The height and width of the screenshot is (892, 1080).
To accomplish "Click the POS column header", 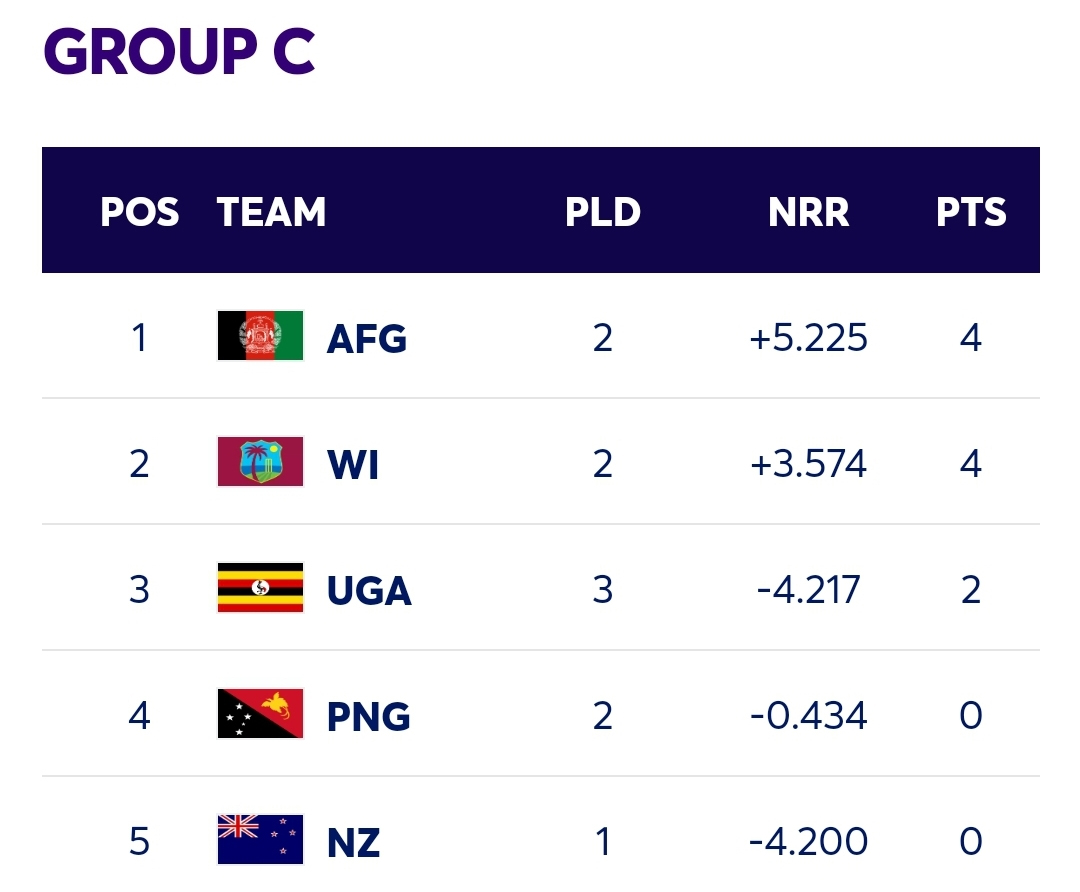I will (140, 211).
